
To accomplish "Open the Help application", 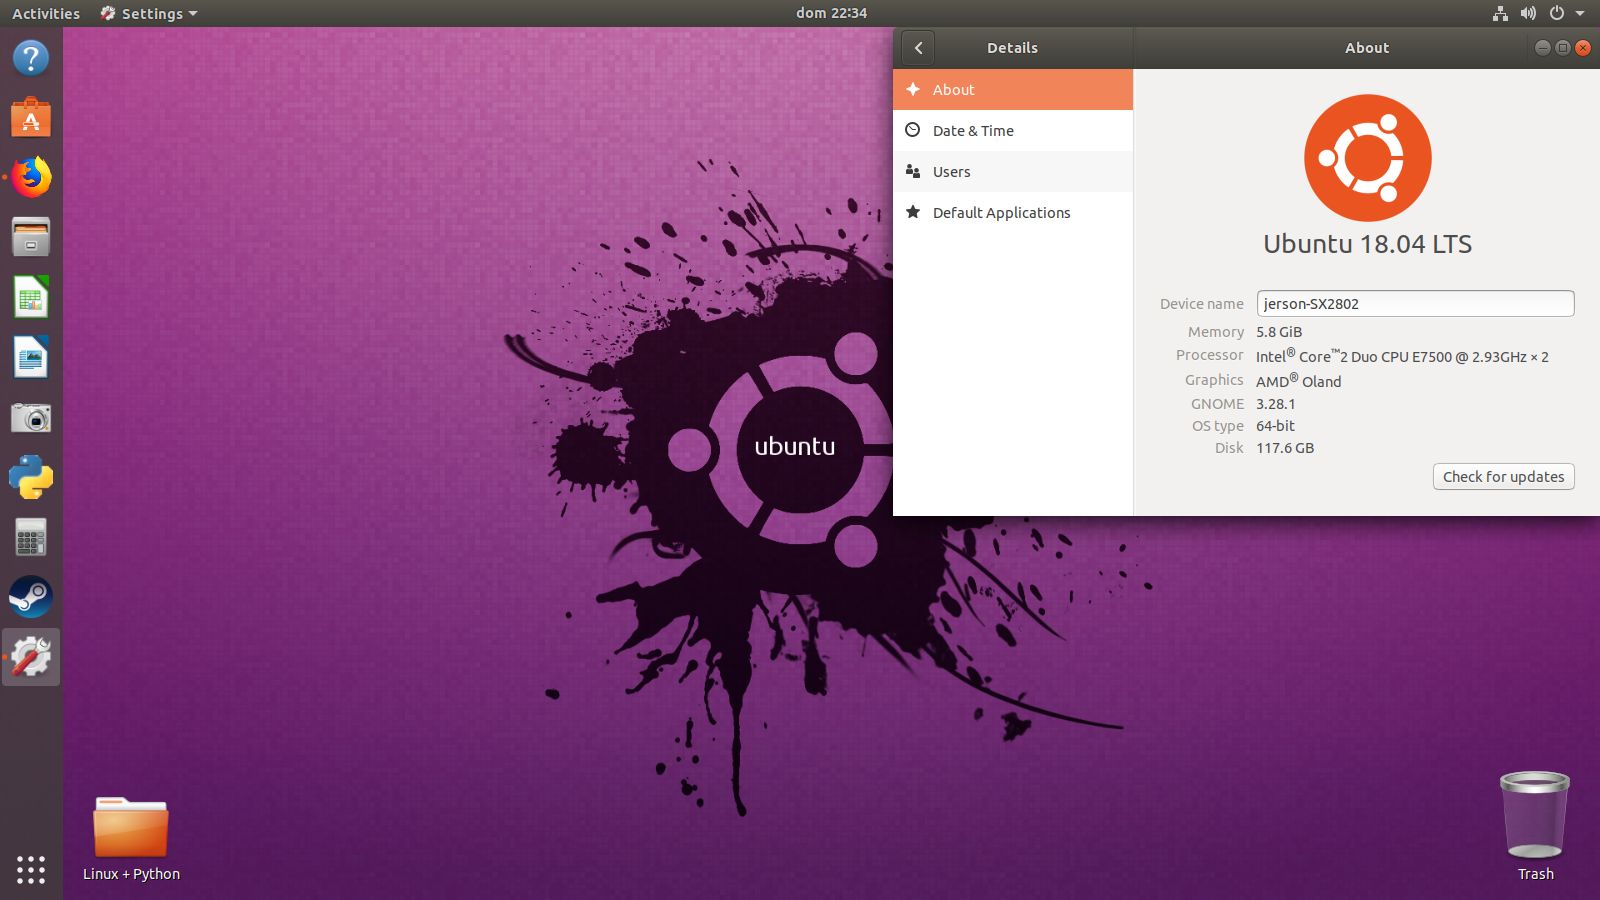I will (x=31, y=58).
